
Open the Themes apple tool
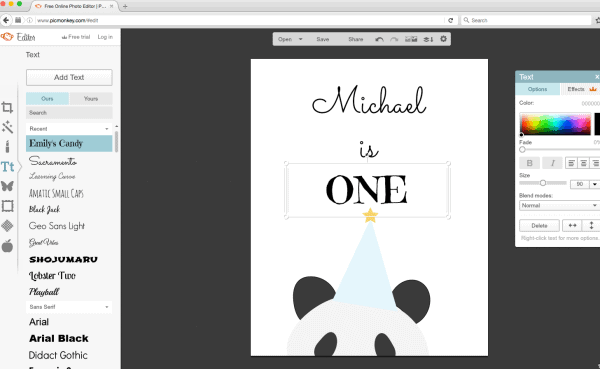7,246
